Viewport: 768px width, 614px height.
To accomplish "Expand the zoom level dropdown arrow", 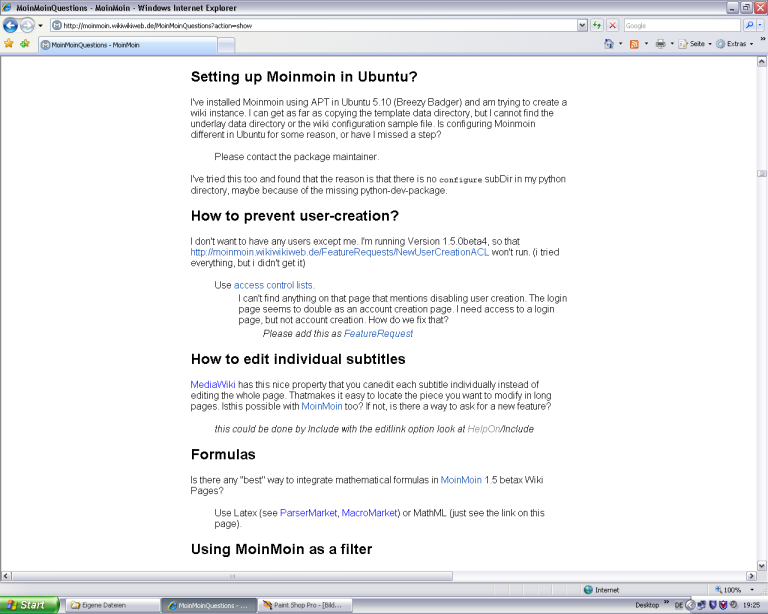I will coord(752,590).
